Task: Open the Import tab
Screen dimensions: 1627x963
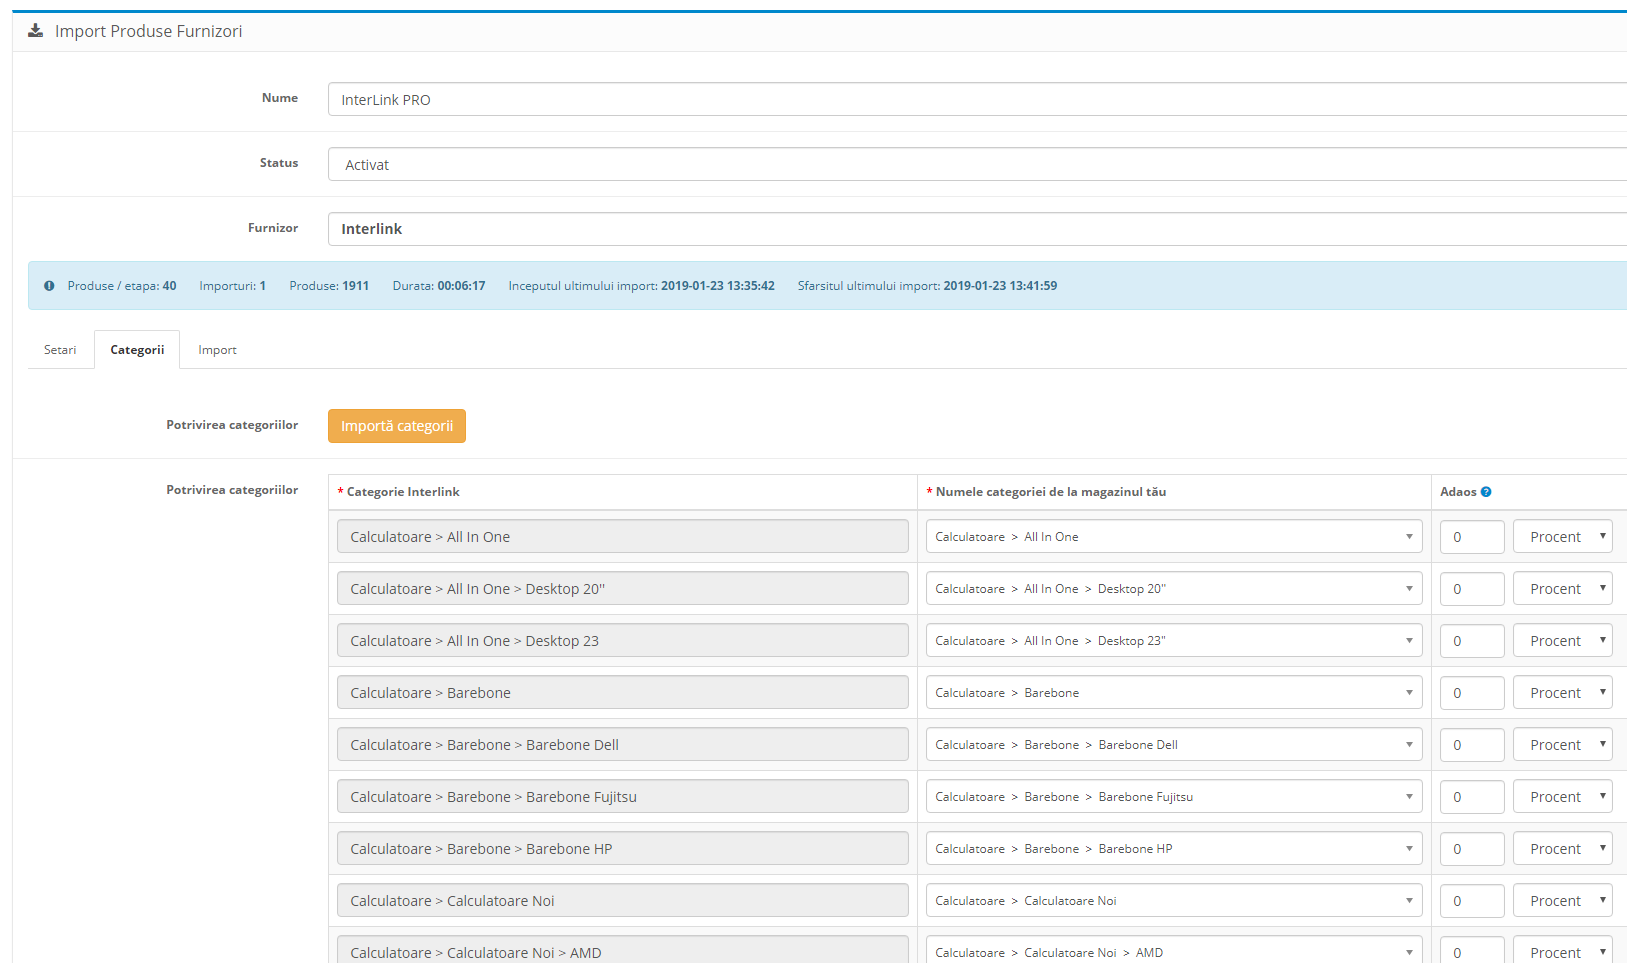Action: click(217, 350)
